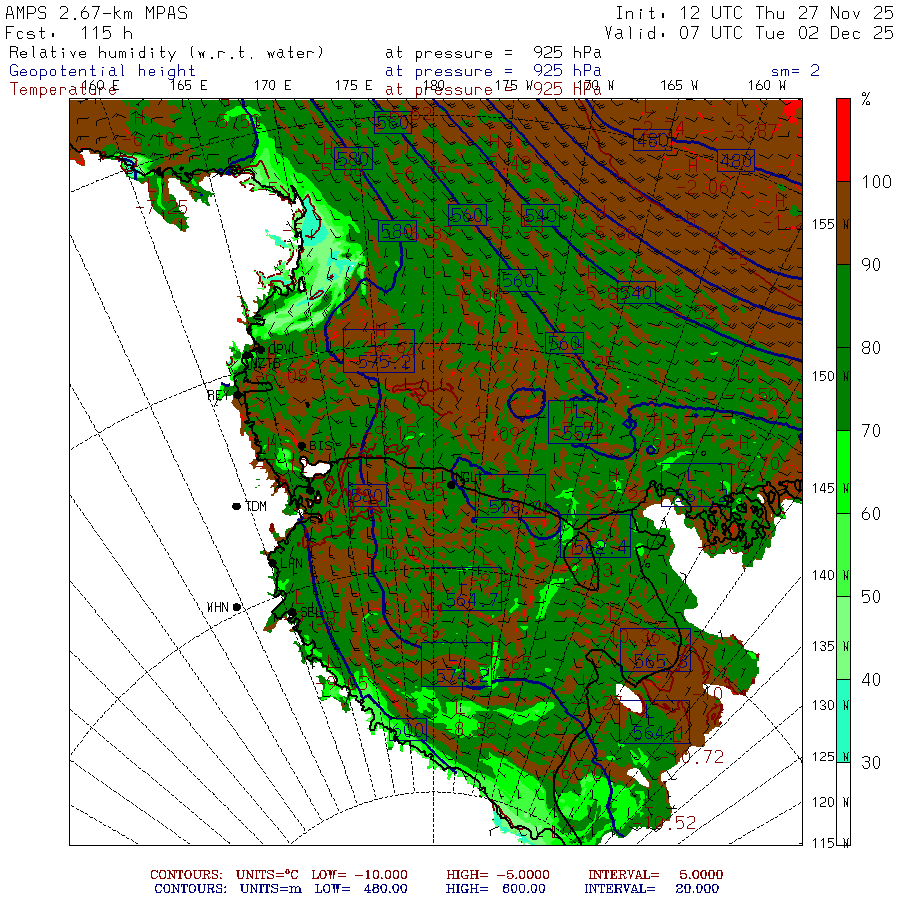The height and width of the screenshot is (900, 900).
Task: Click the NZTB station label
Action: pyautogui.click(x=266, y=363)
